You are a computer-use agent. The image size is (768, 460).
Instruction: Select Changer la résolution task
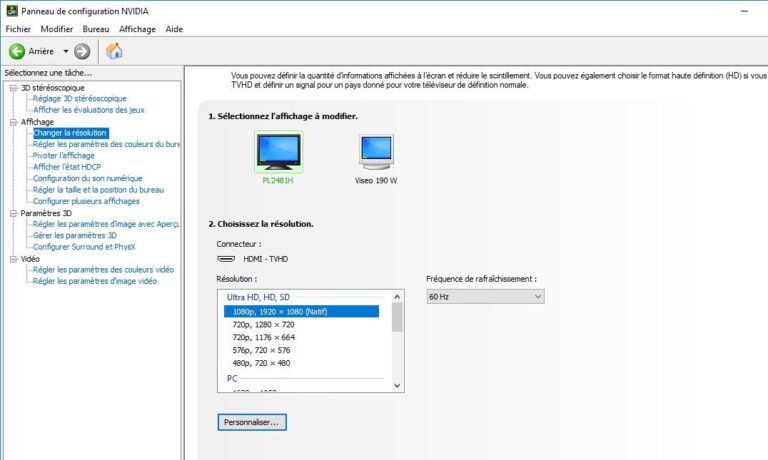tap(70, 133)
